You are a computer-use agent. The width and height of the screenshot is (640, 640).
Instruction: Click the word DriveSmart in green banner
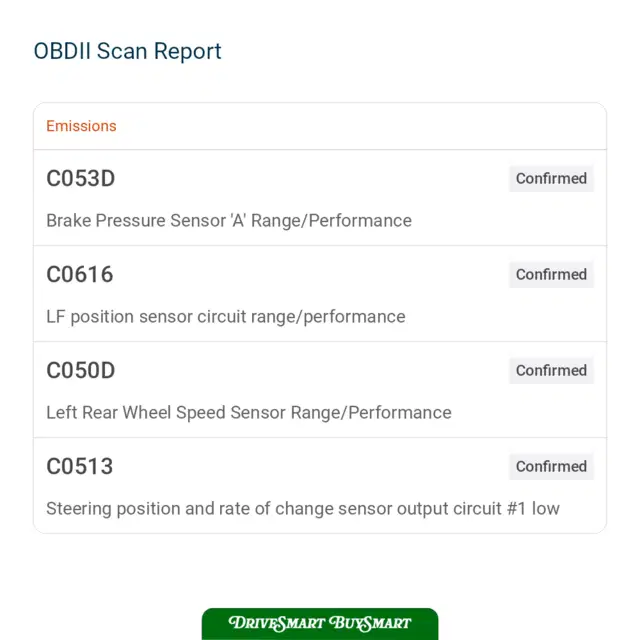277,623
